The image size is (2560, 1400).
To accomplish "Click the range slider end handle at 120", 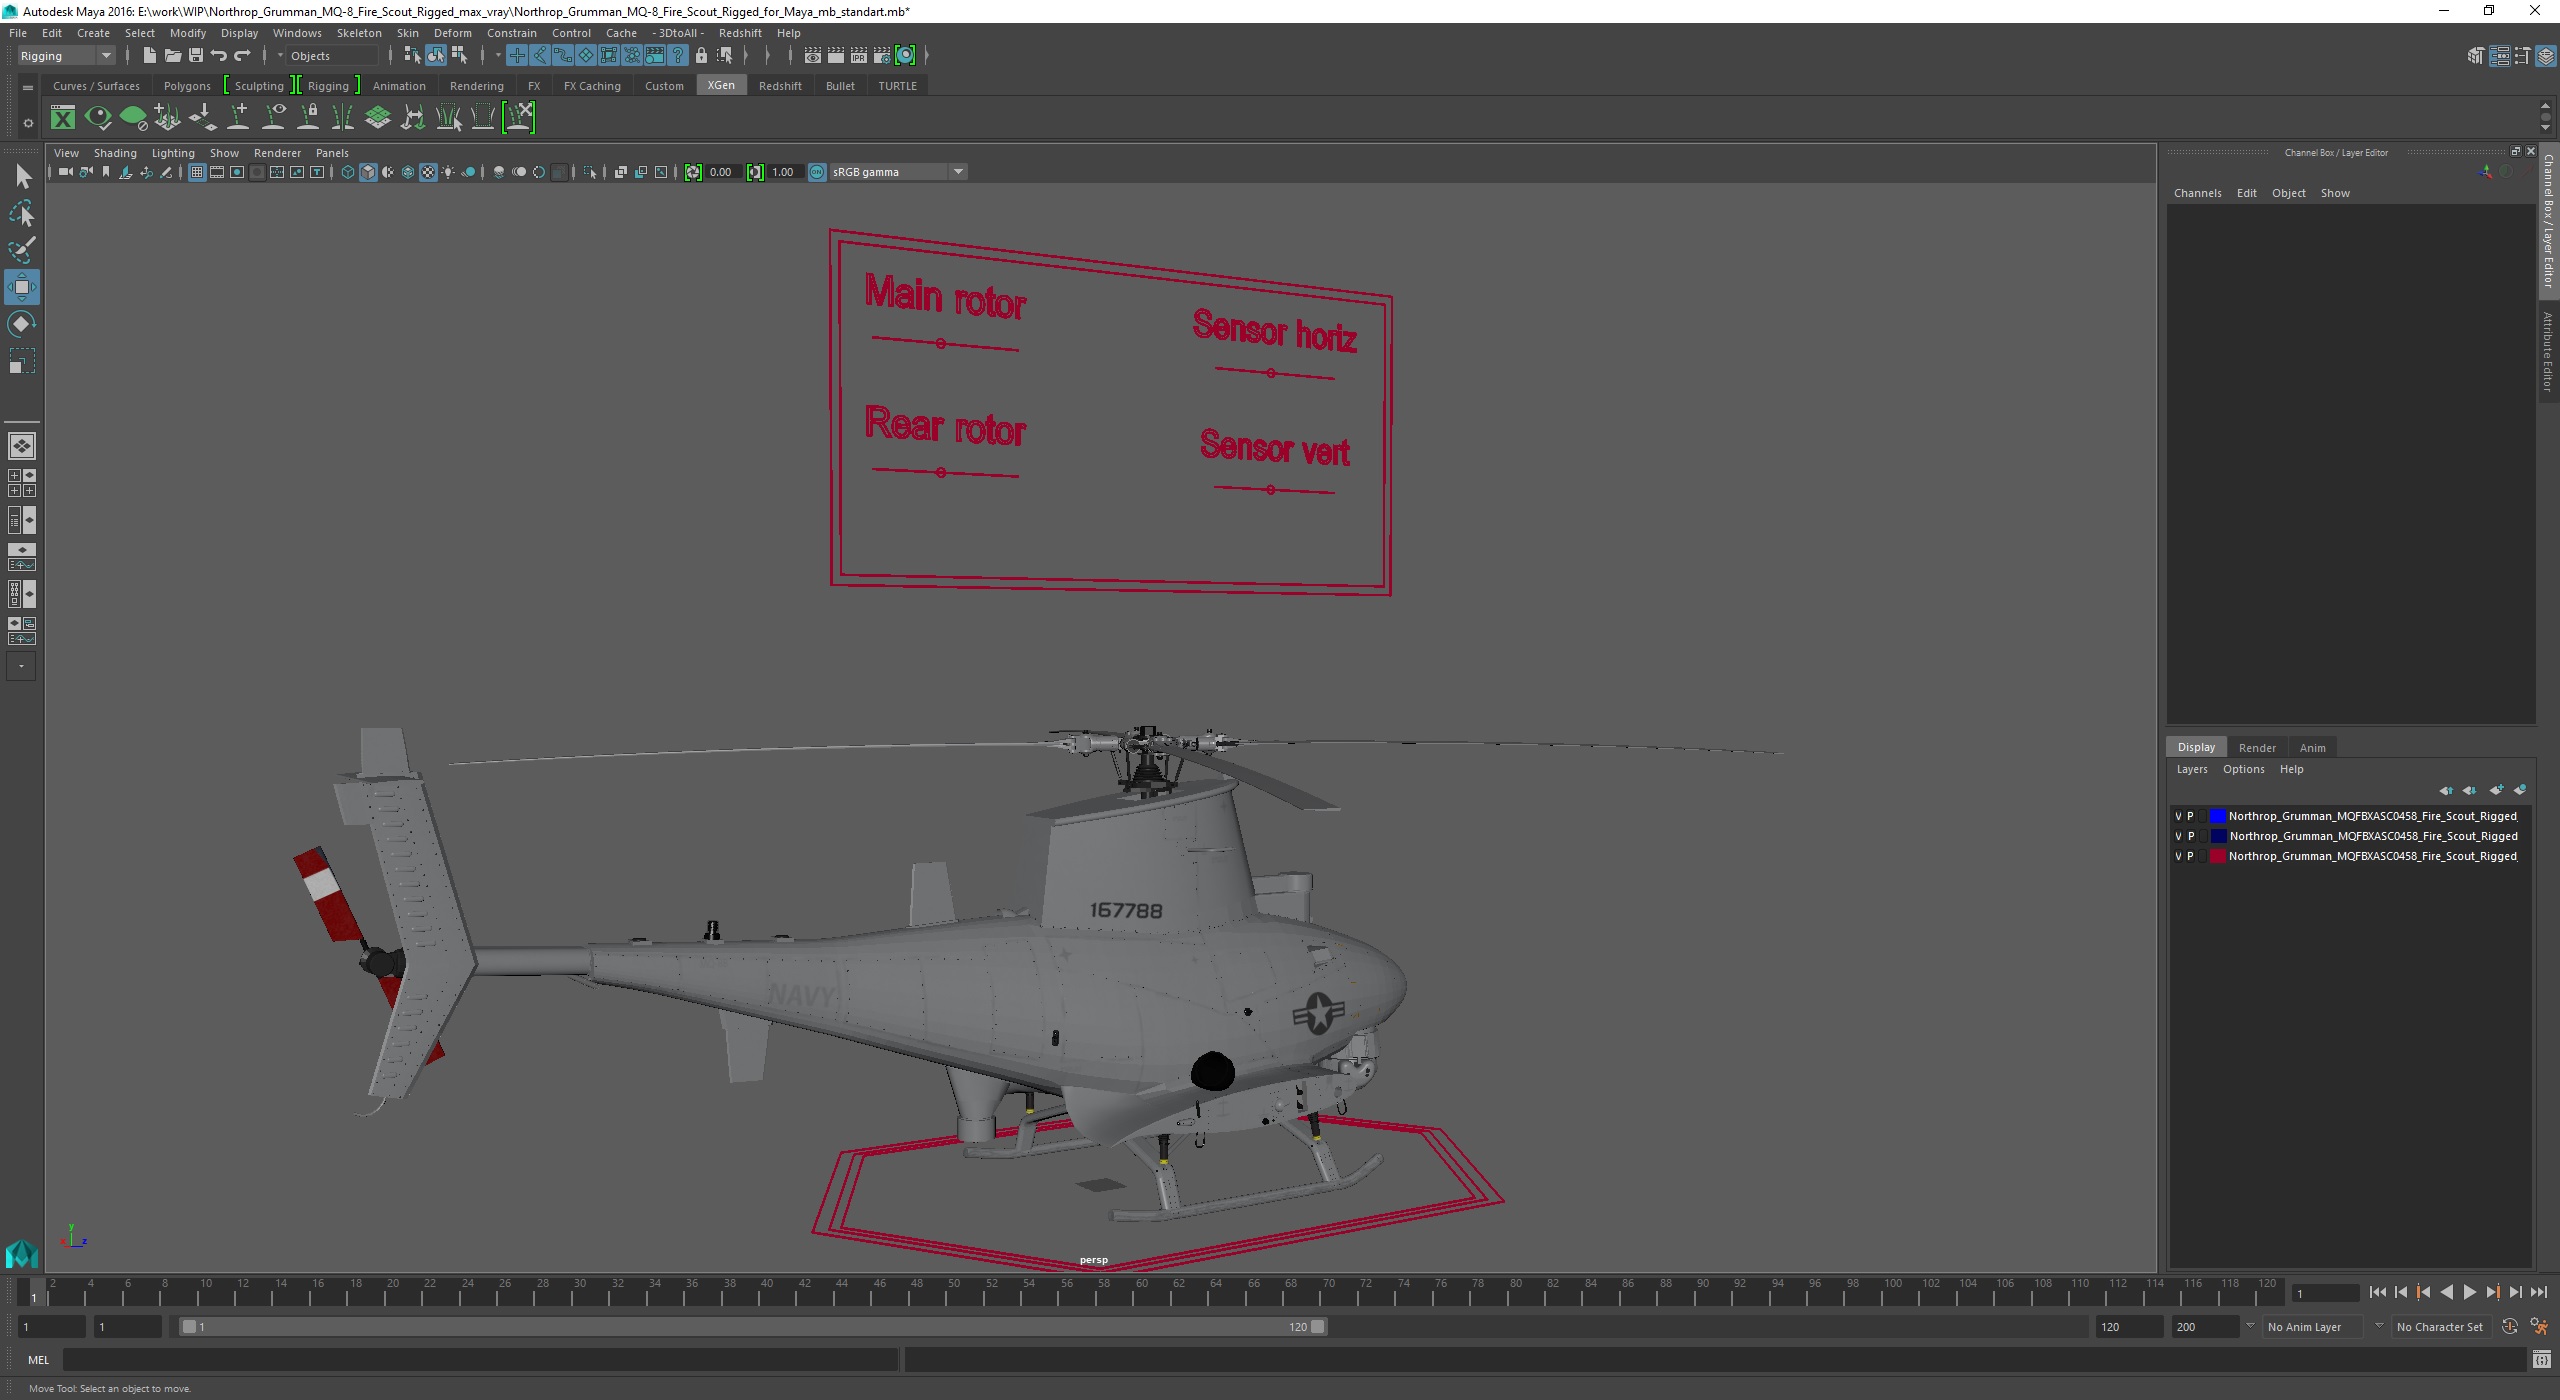I will coord(1318,1326).
